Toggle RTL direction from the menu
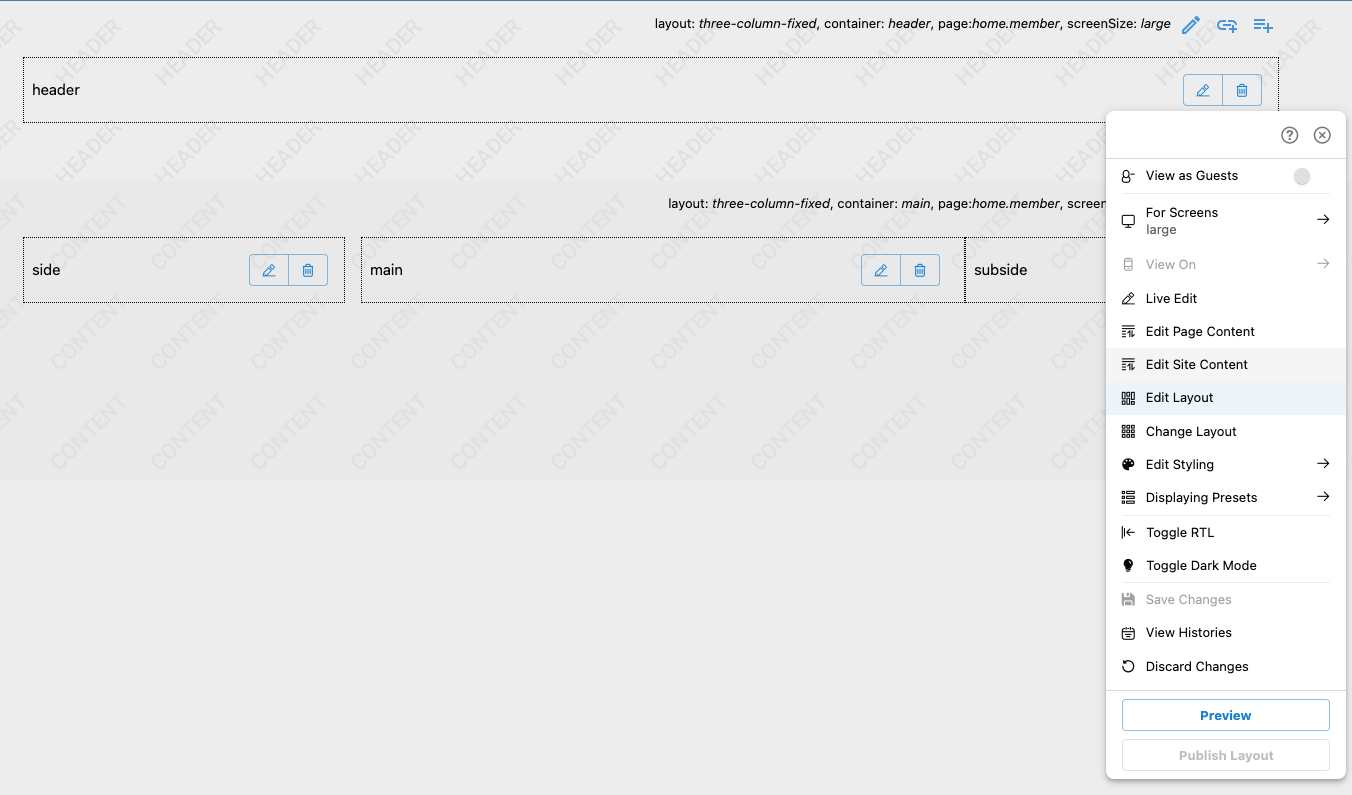This screenshot has width=1352, height=795. [x=1178, y=532]
